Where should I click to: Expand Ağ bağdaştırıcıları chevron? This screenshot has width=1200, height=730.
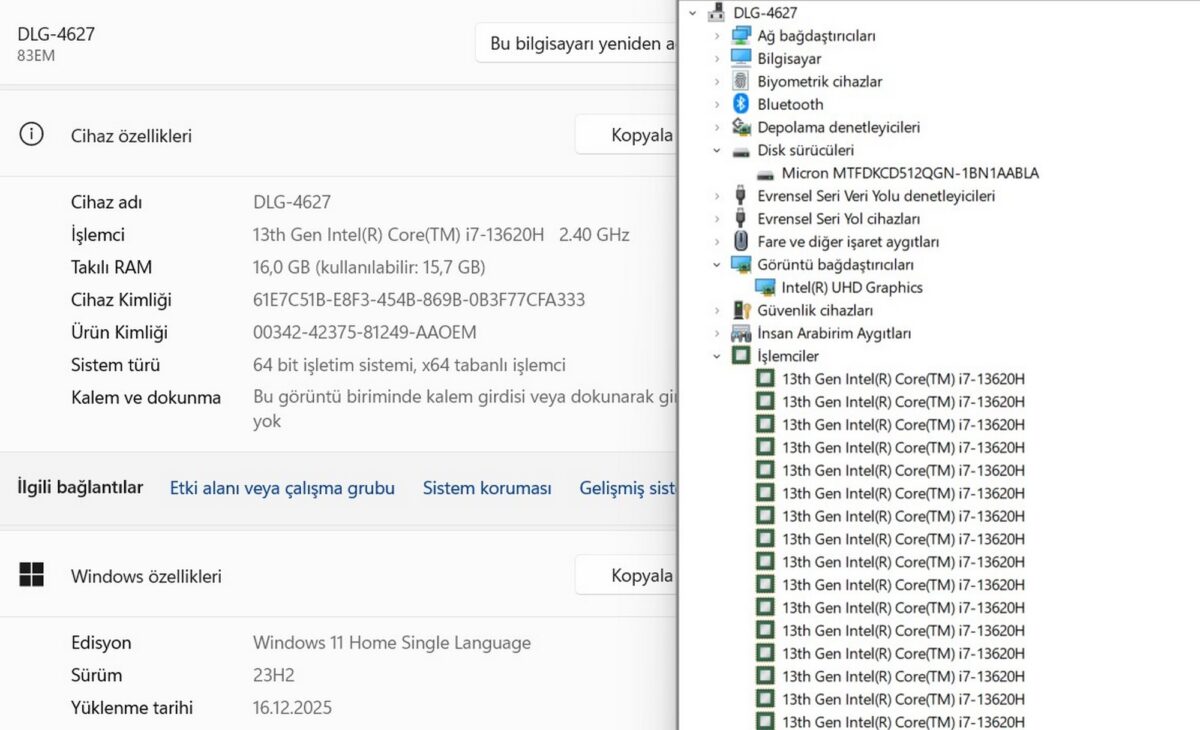pyautogui.click(x=717, y=36)
